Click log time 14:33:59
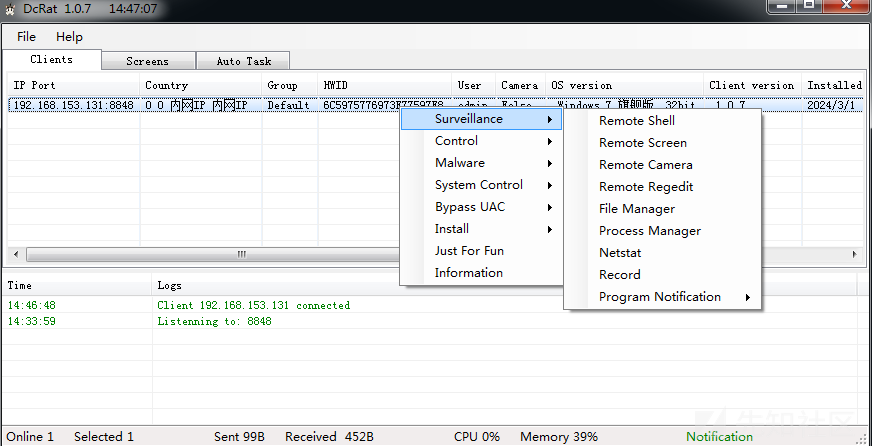Image resolution: width=872 pixels, height=446 pixels. point(32,321)
